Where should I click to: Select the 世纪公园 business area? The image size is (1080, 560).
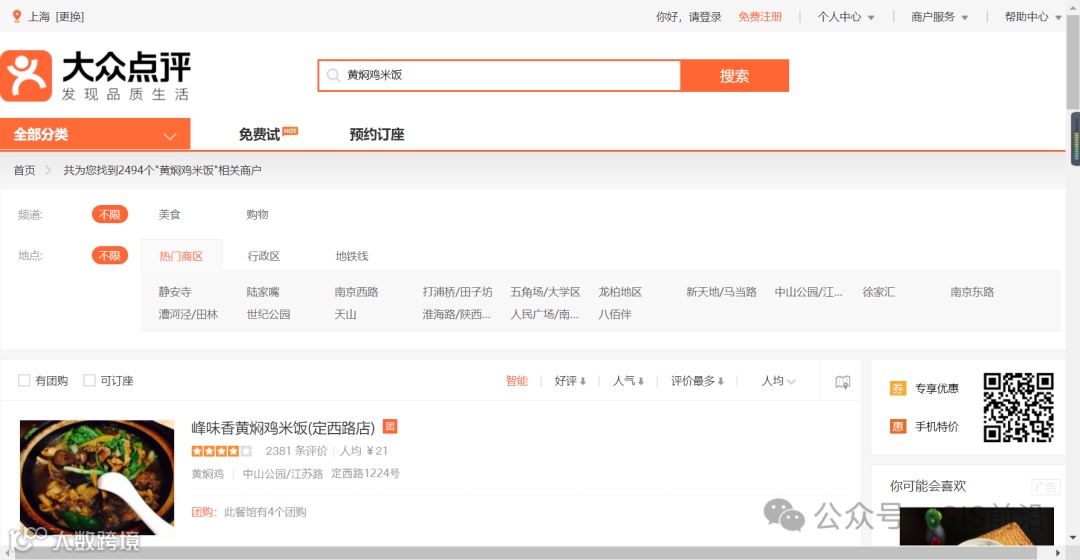point(269,314)
